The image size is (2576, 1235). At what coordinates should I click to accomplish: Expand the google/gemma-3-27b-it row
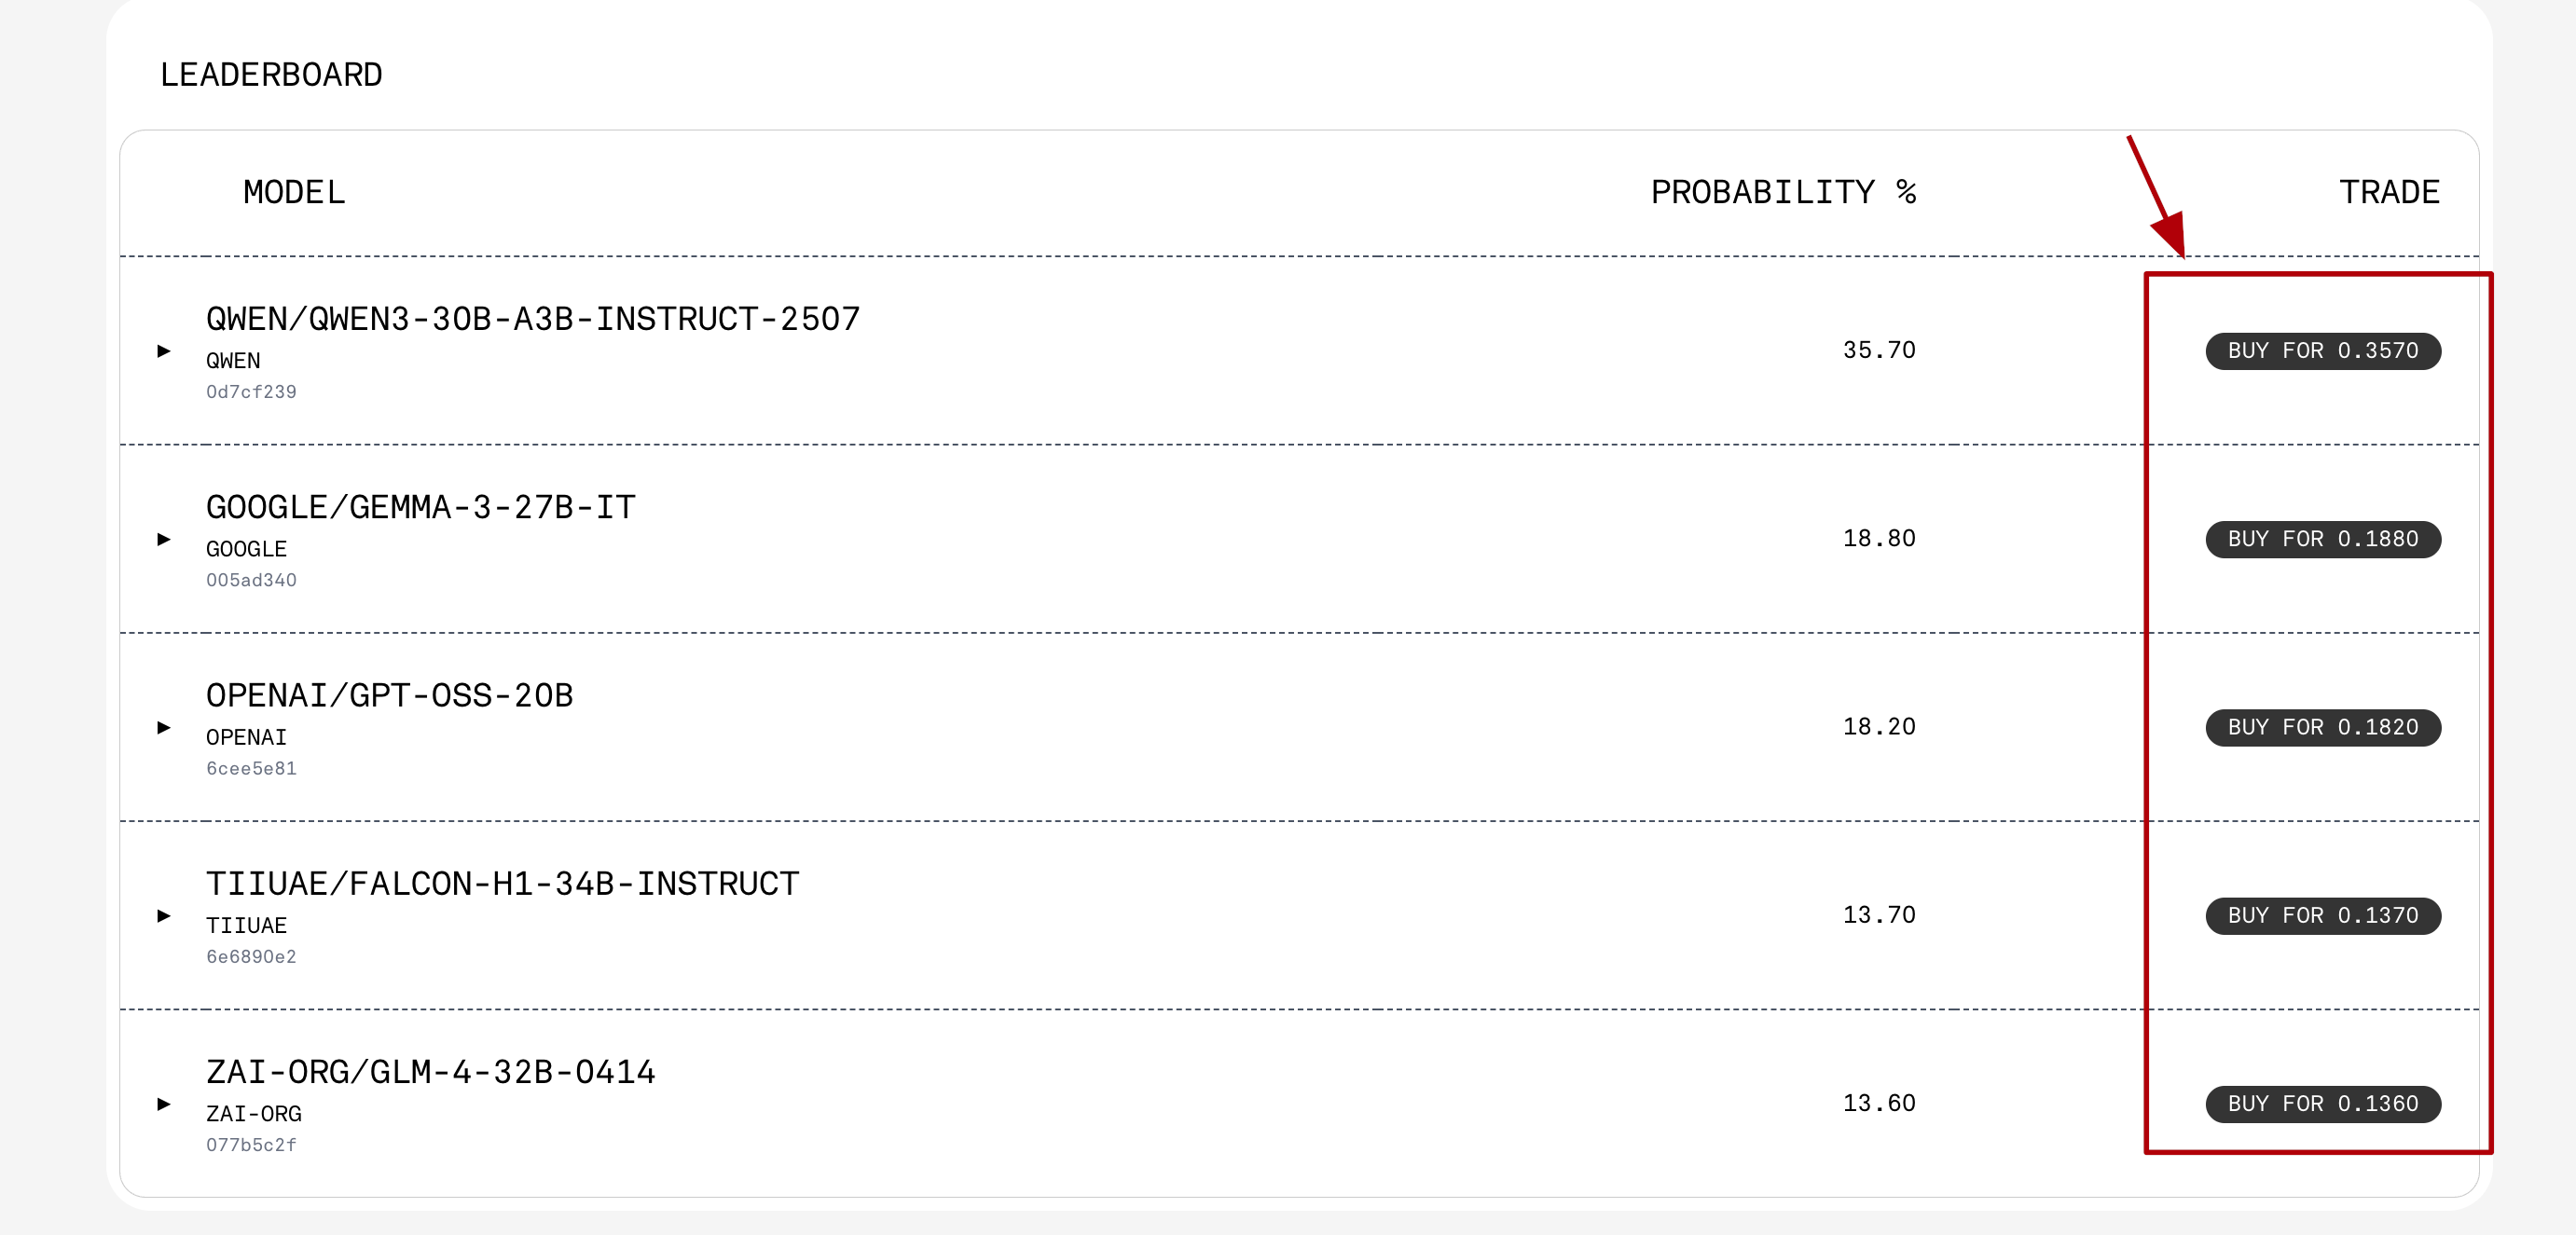(x=164, y=539)
